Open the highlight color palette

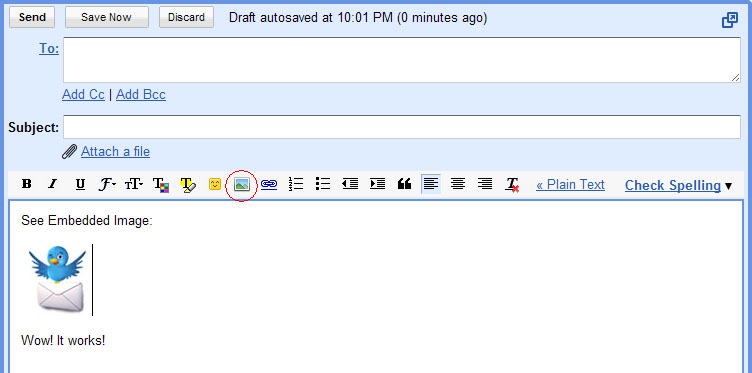pos(188,185)
